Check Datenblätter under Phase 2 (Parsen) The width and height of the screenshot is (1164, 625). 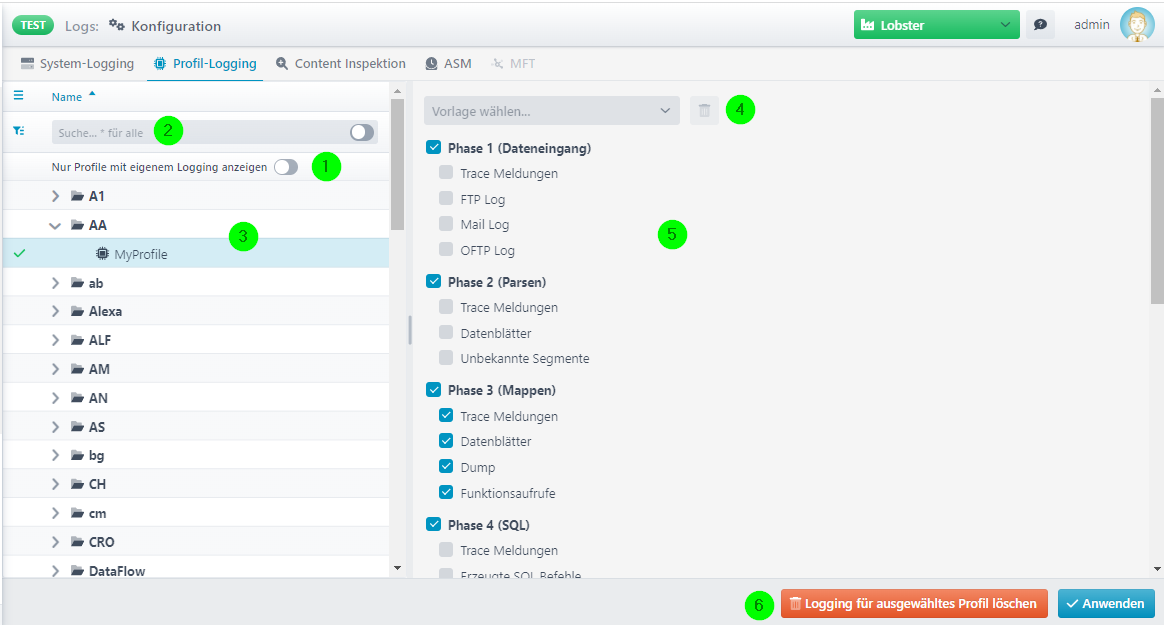(x=445, y=332)
